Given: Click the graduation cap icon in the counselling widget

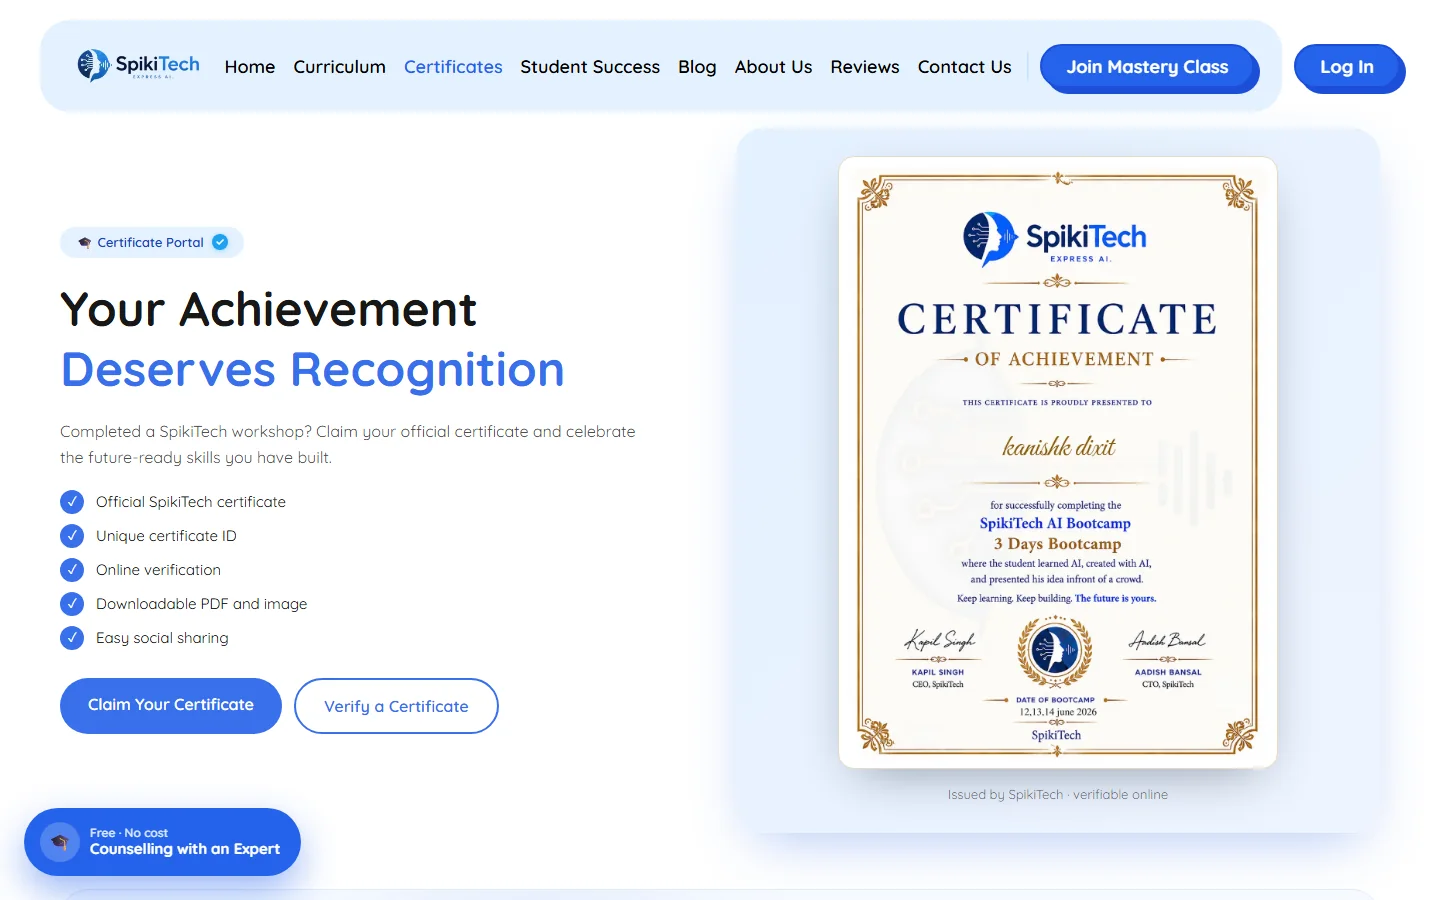Looking at the screenshot, I should (59, 842).
